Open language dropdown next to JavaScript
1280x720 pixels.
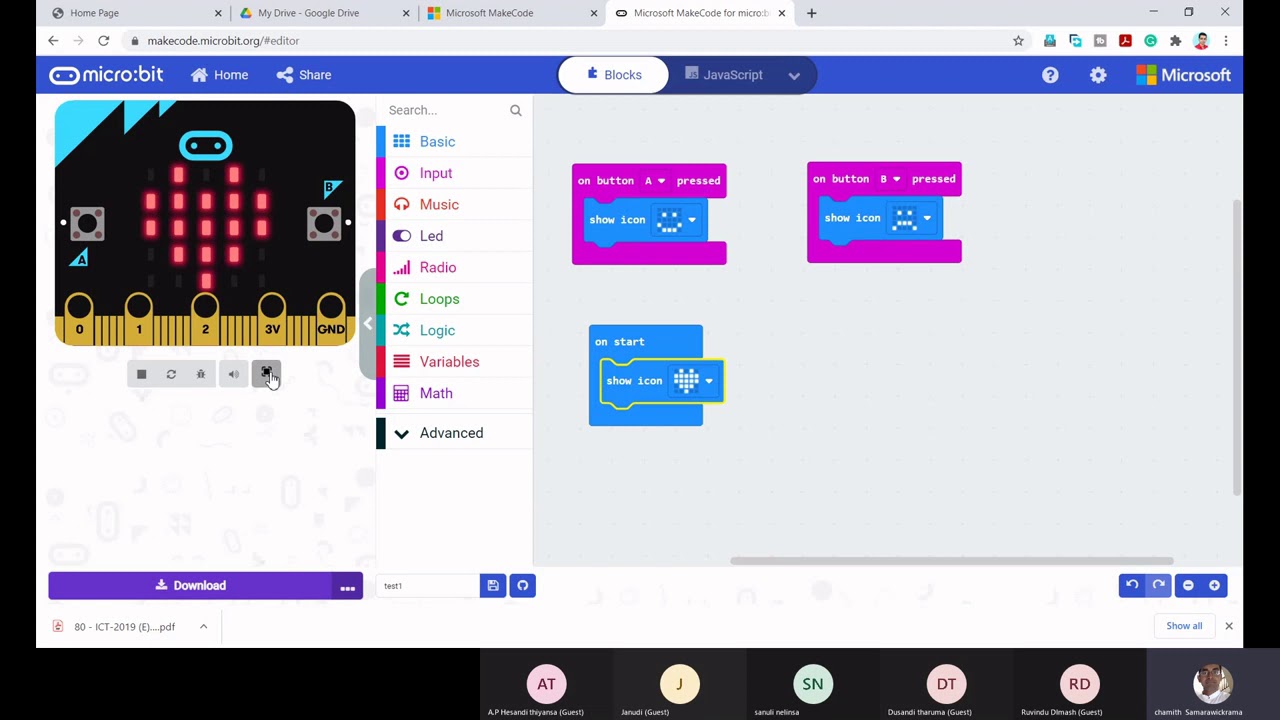pyautogui.click(x=794, y=75)
